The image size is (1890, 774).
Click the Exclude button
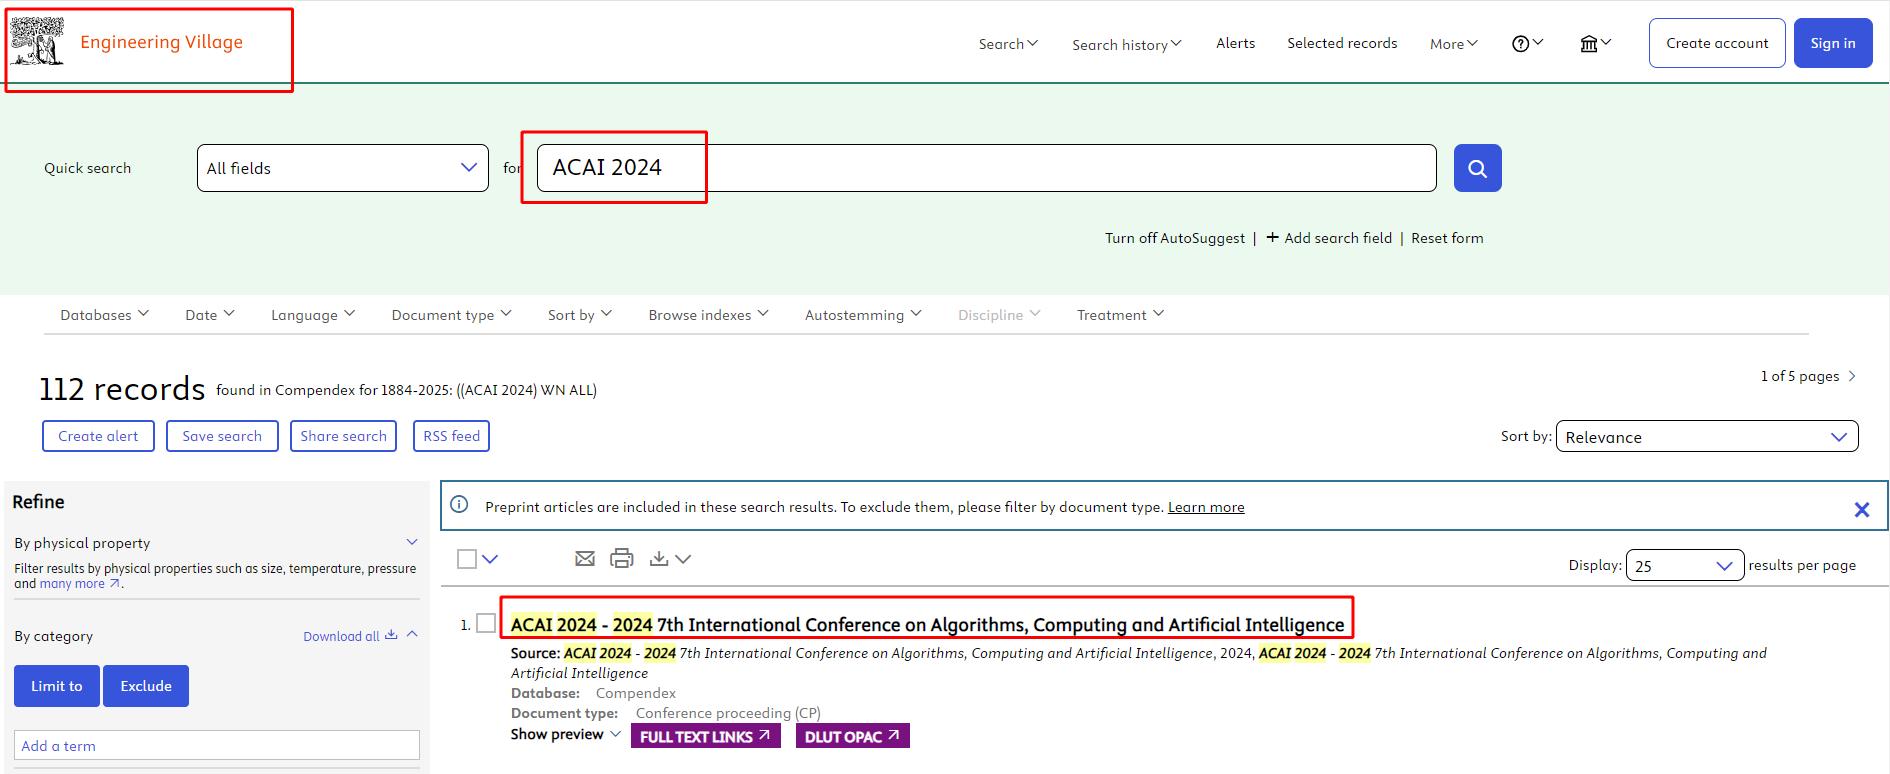[x=146, y=686]
